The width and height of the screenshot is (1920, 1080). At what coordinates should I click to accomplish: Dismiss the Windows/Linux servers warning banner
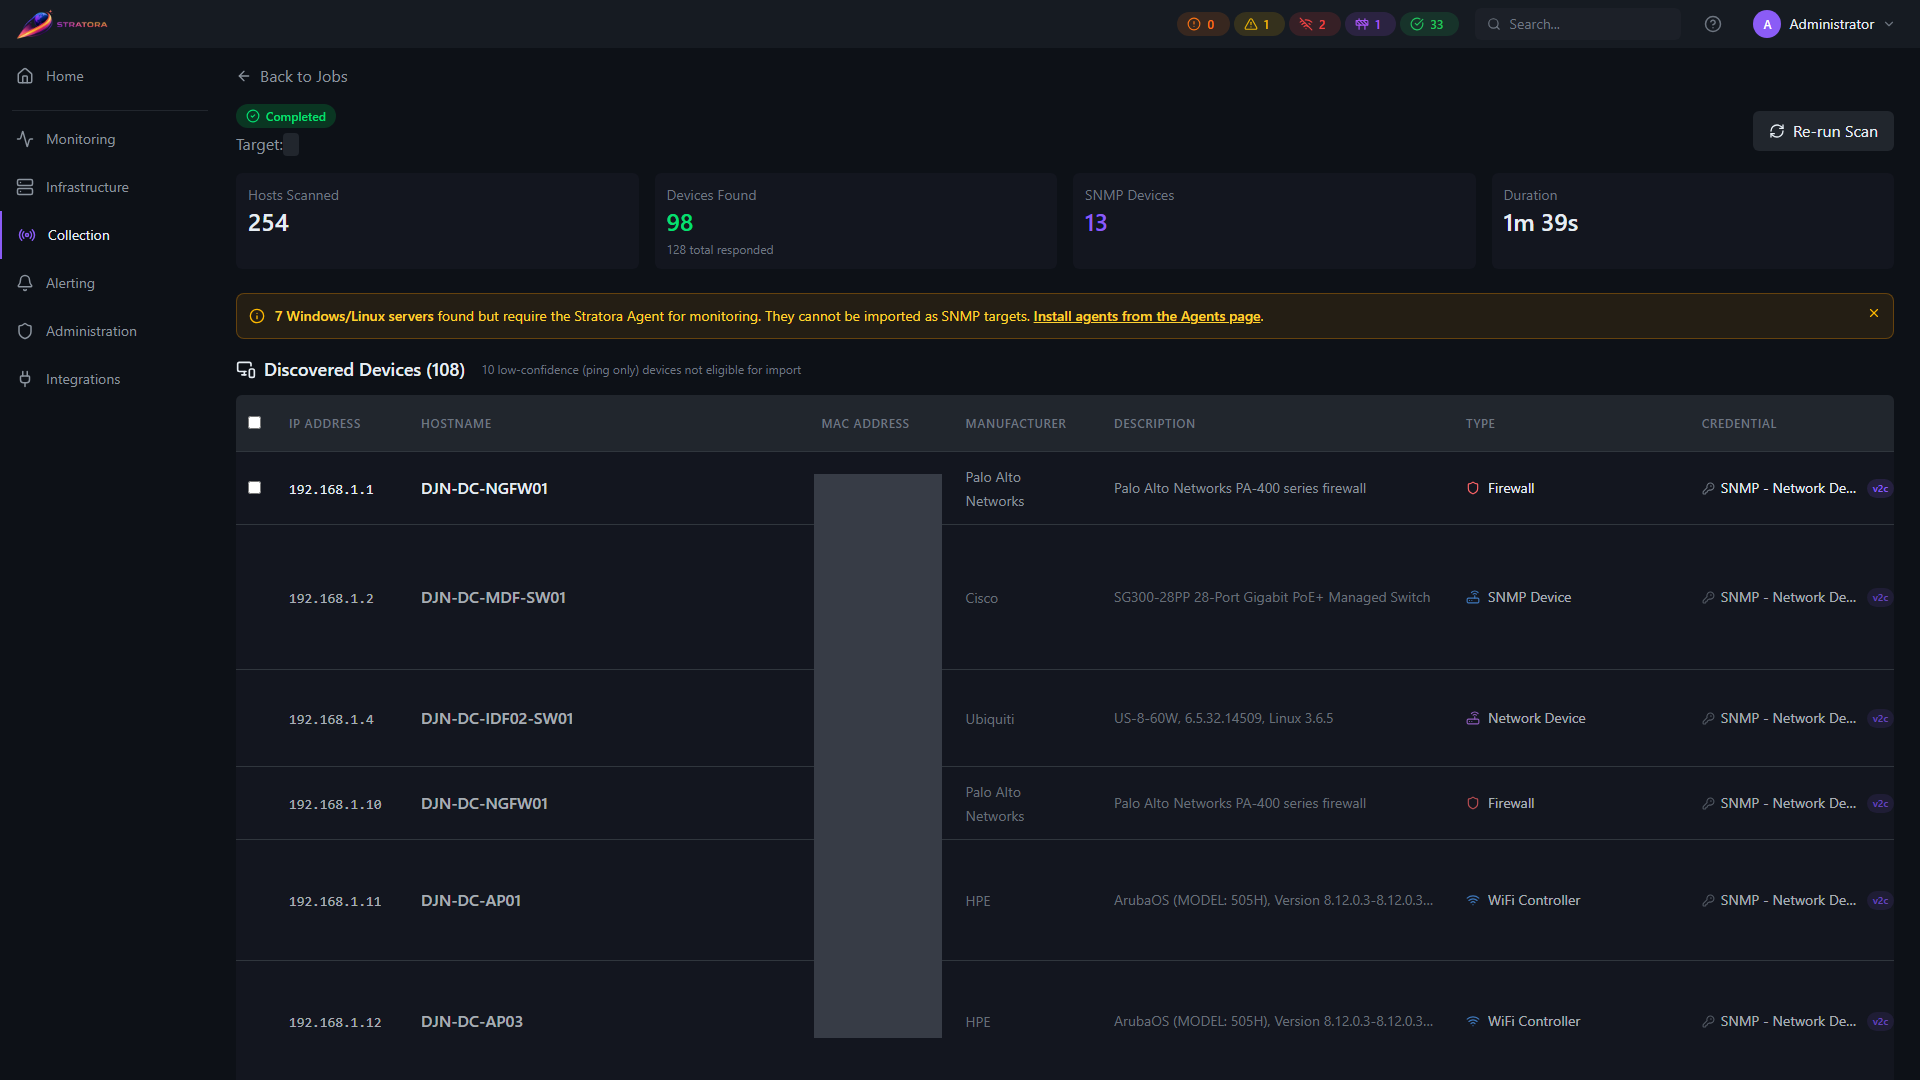(1874, 313)
